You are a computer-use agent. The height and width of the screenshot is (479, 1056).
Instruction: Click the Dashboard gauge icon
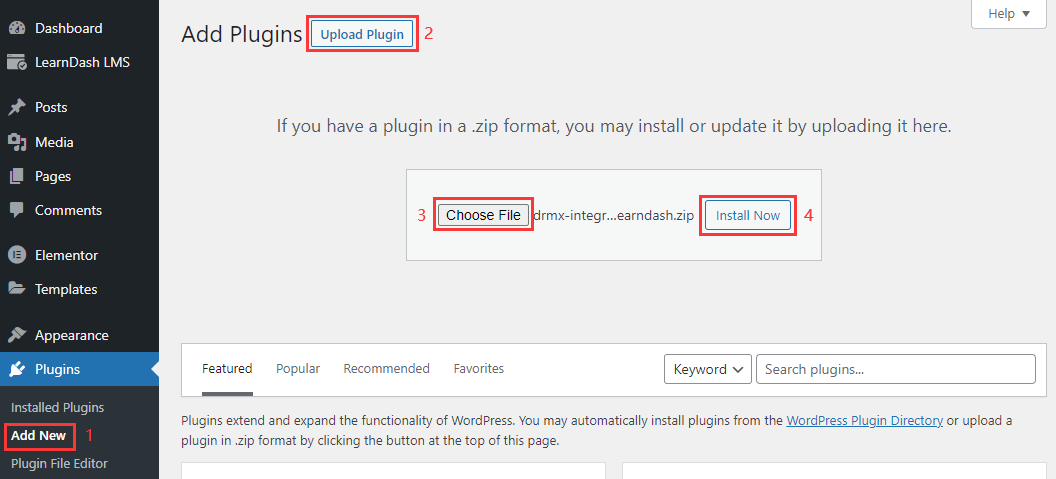pos(17,28)
